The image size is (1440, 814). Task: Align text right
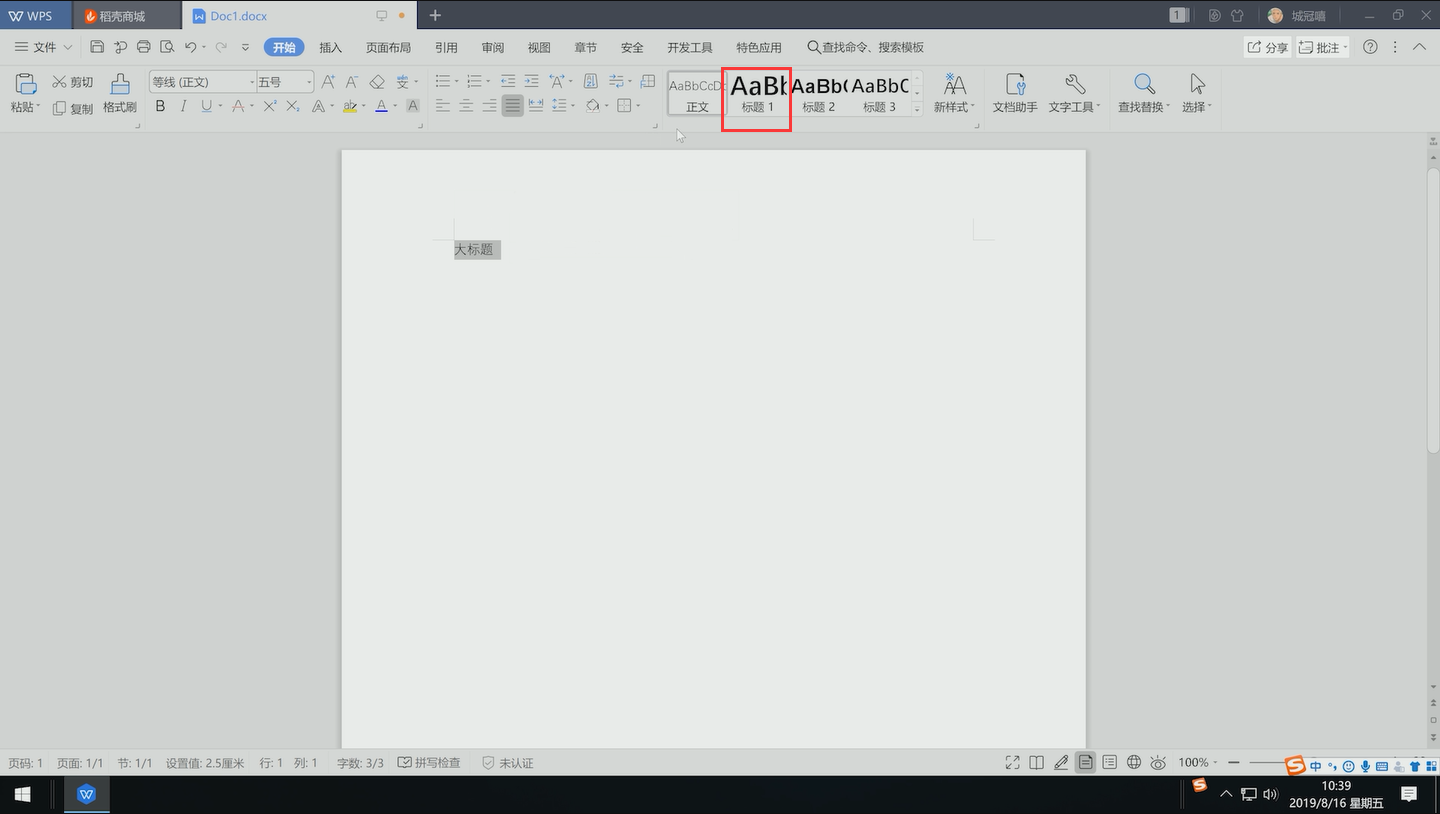coord(489,105)
